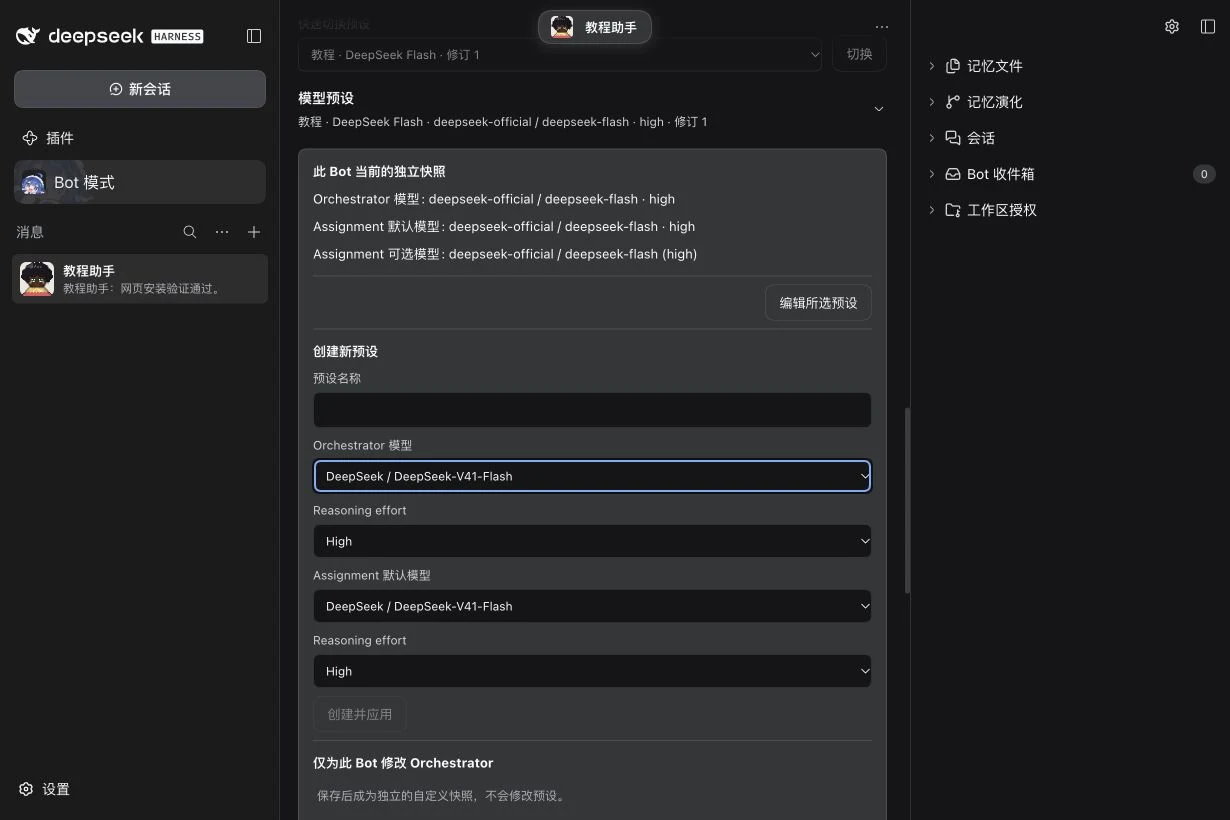Search messages with the magnifier icon
This screenshot has width=1230, height=820.
(x=190, y=232)
